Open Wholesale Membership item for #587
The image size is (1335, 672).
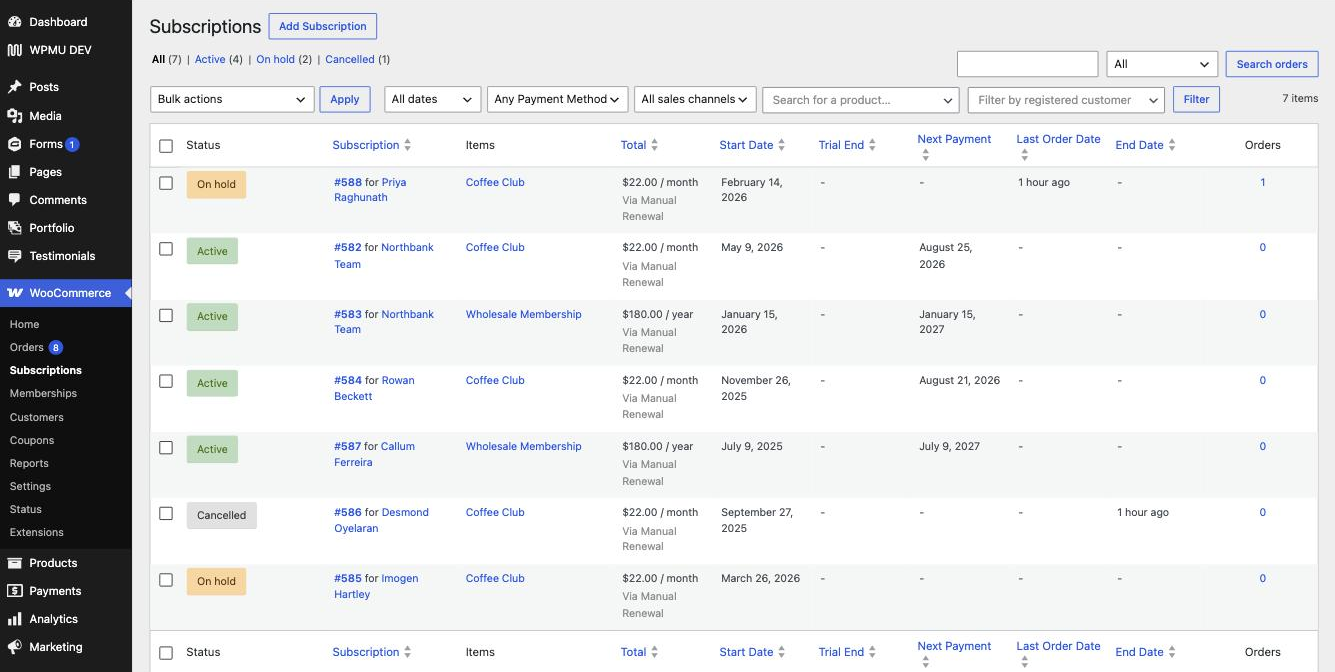523,447
